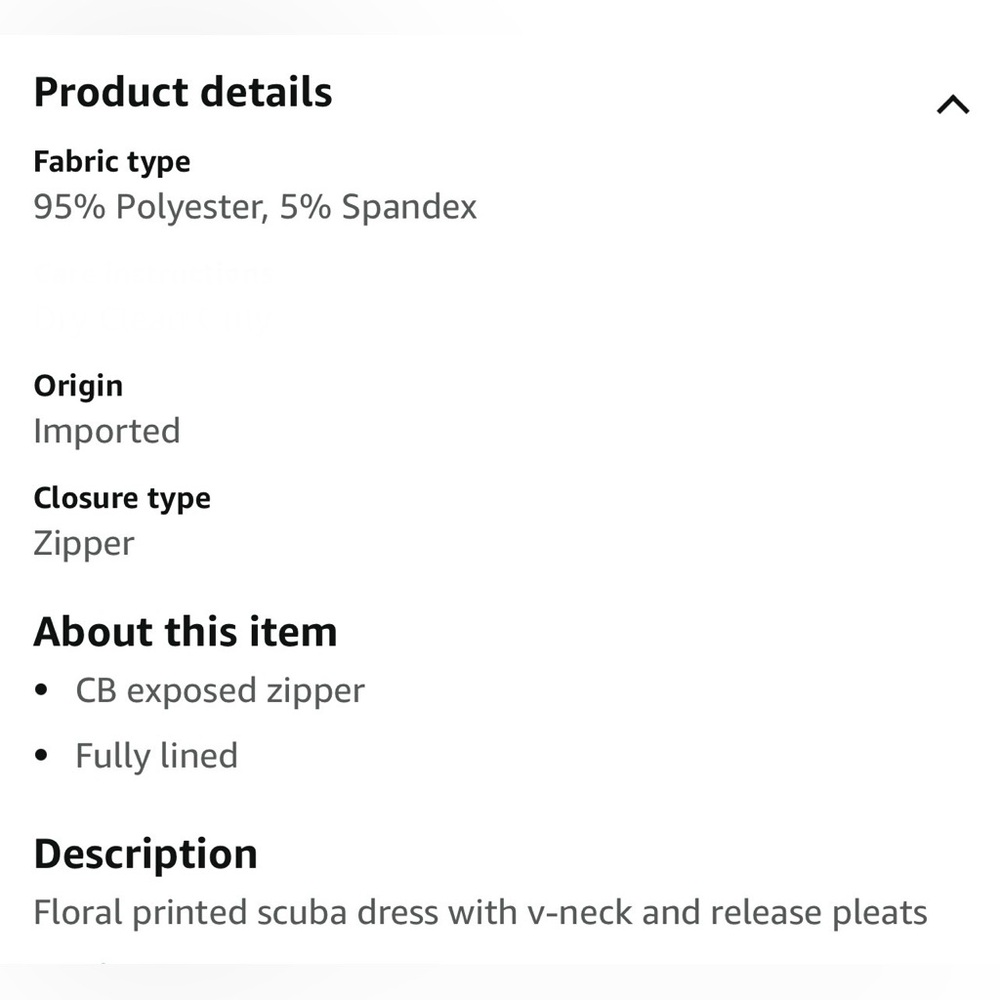Viewport: 1000px width, 1000px height.
Task: Click the About this item heading
Action: pyautogui.click(x=185, y=632)
